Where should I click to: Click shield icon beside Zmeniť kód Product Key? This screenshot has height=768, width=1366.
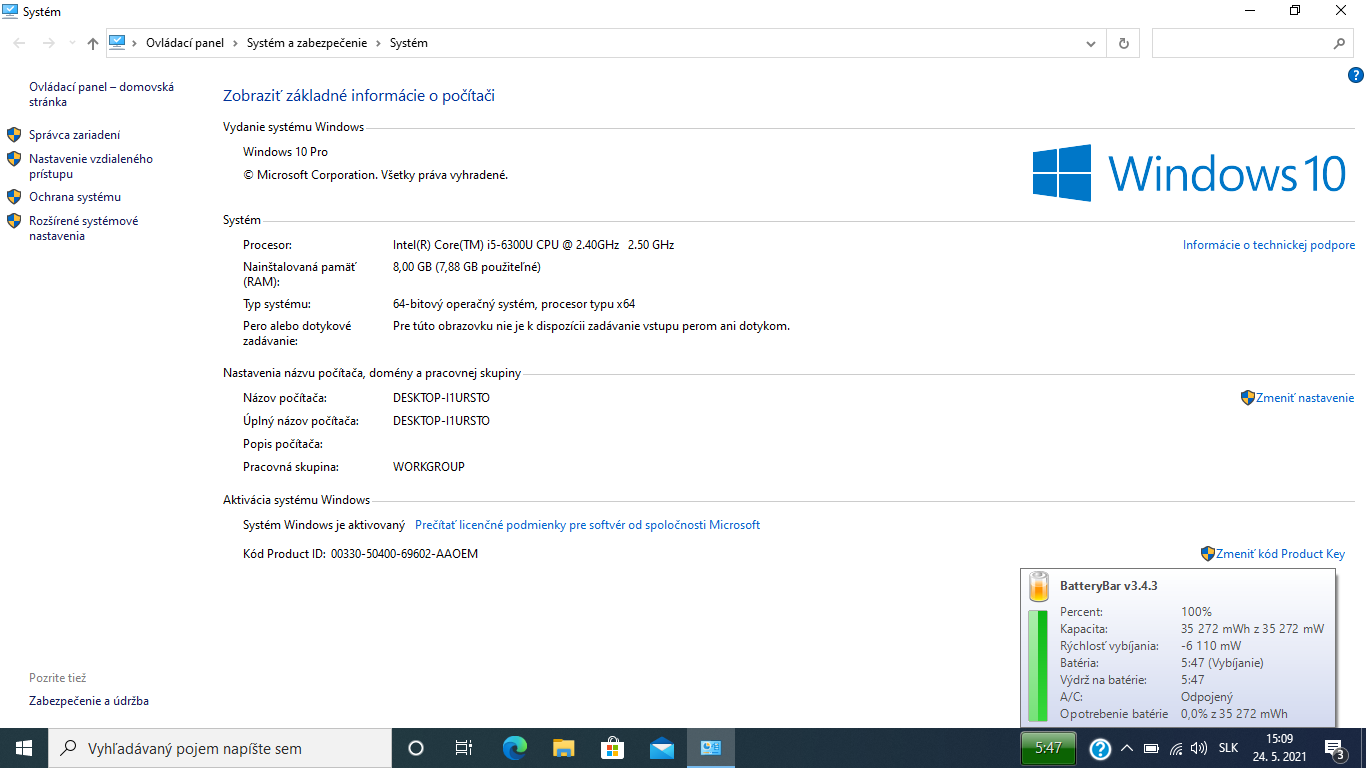pyautogui.click(x=1208, y=554)
